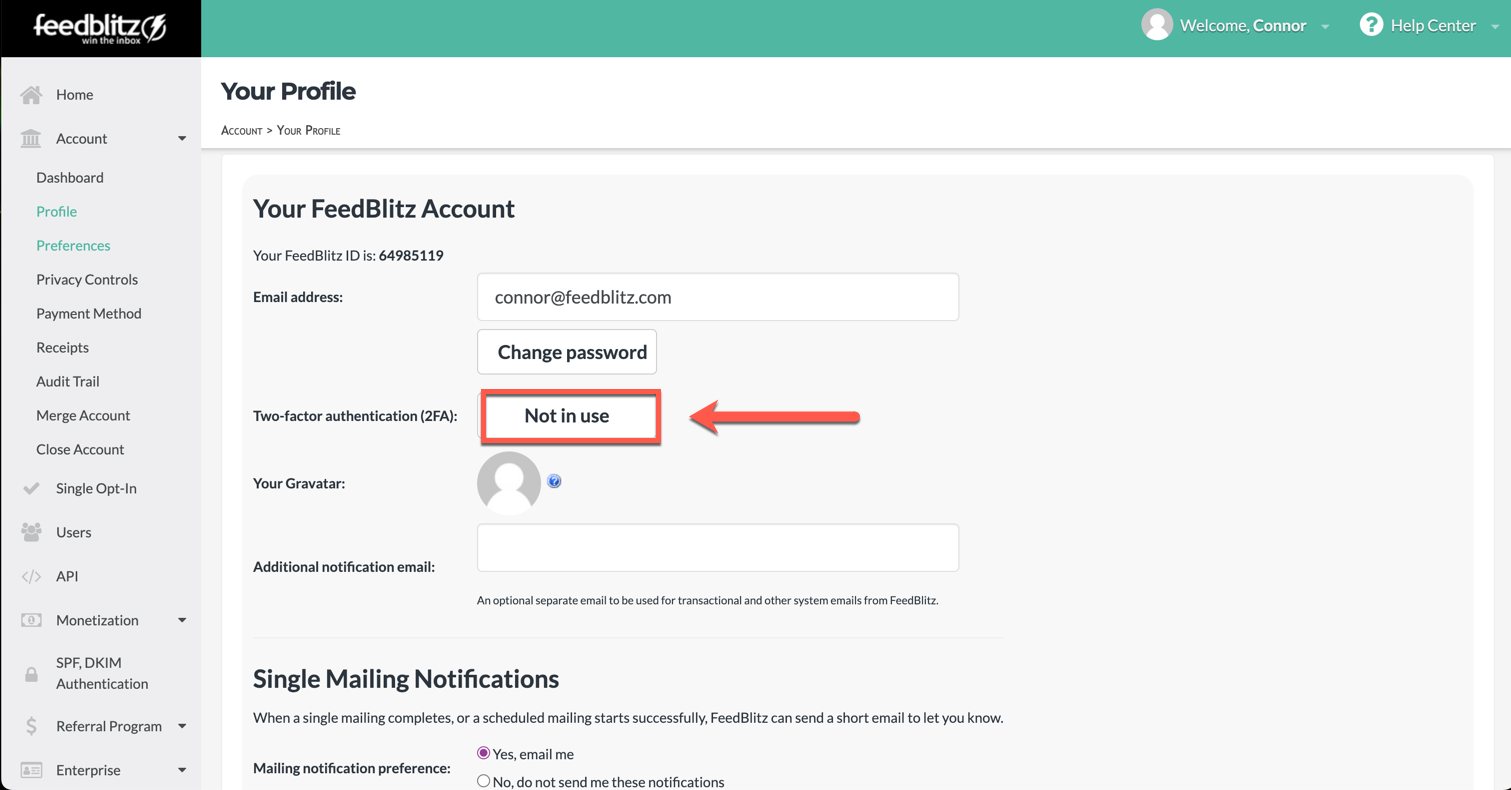Image resolution: width=1511 pixels, height=790 pixels.
Task: Open Users label in the sidebar
Action: 74,532
